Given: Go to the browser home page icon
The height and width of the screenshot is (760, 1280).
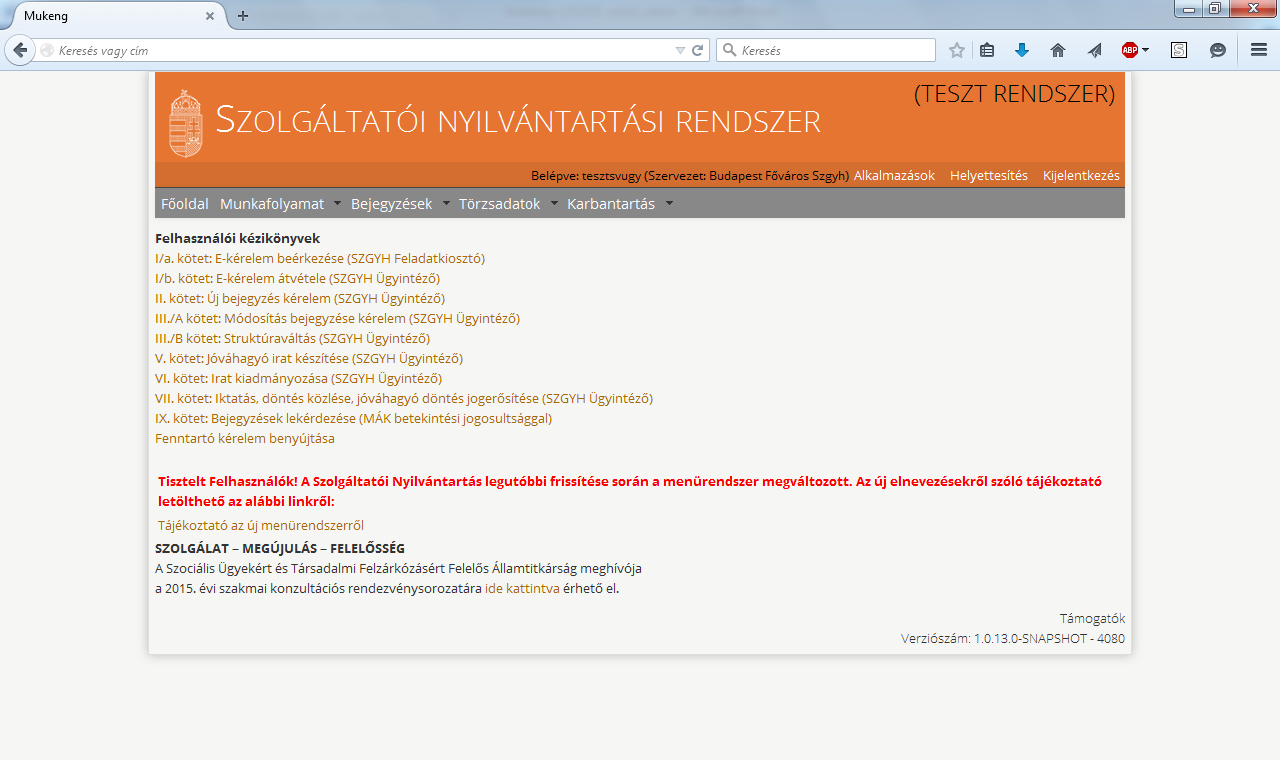Looking at the screenshot, I should click(x=1058, y=50).
